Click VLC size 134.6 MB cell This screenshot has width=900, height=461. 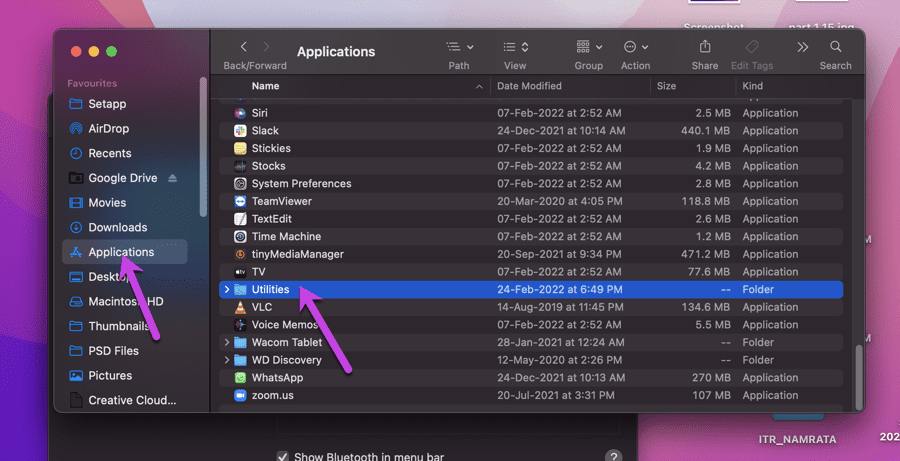pos(706,307)
